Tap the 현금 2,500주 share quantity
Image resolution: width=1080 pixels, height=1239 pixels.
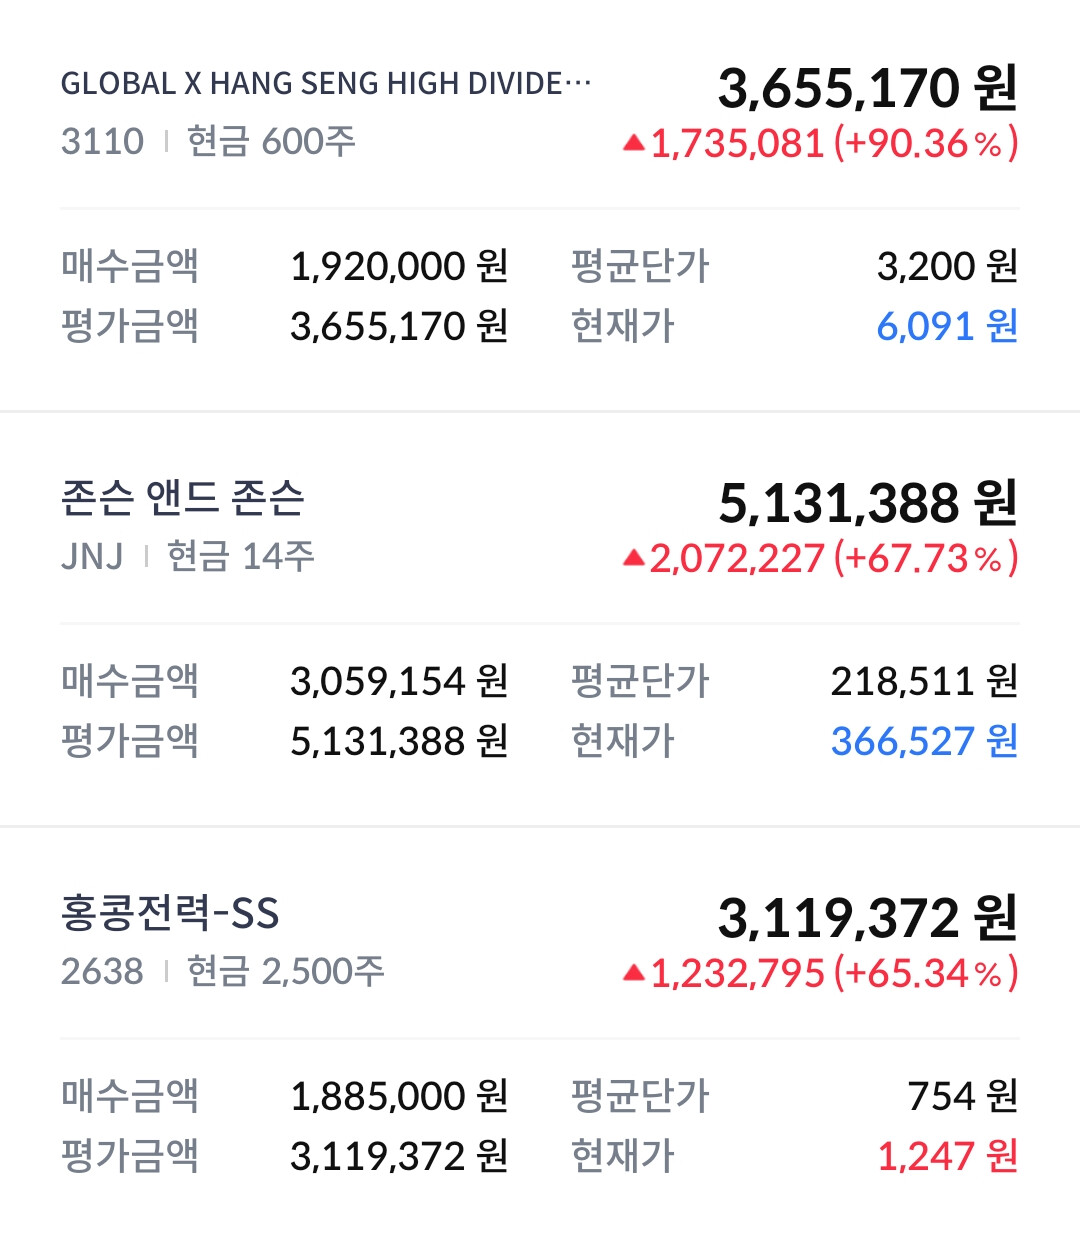click(285, 971)
